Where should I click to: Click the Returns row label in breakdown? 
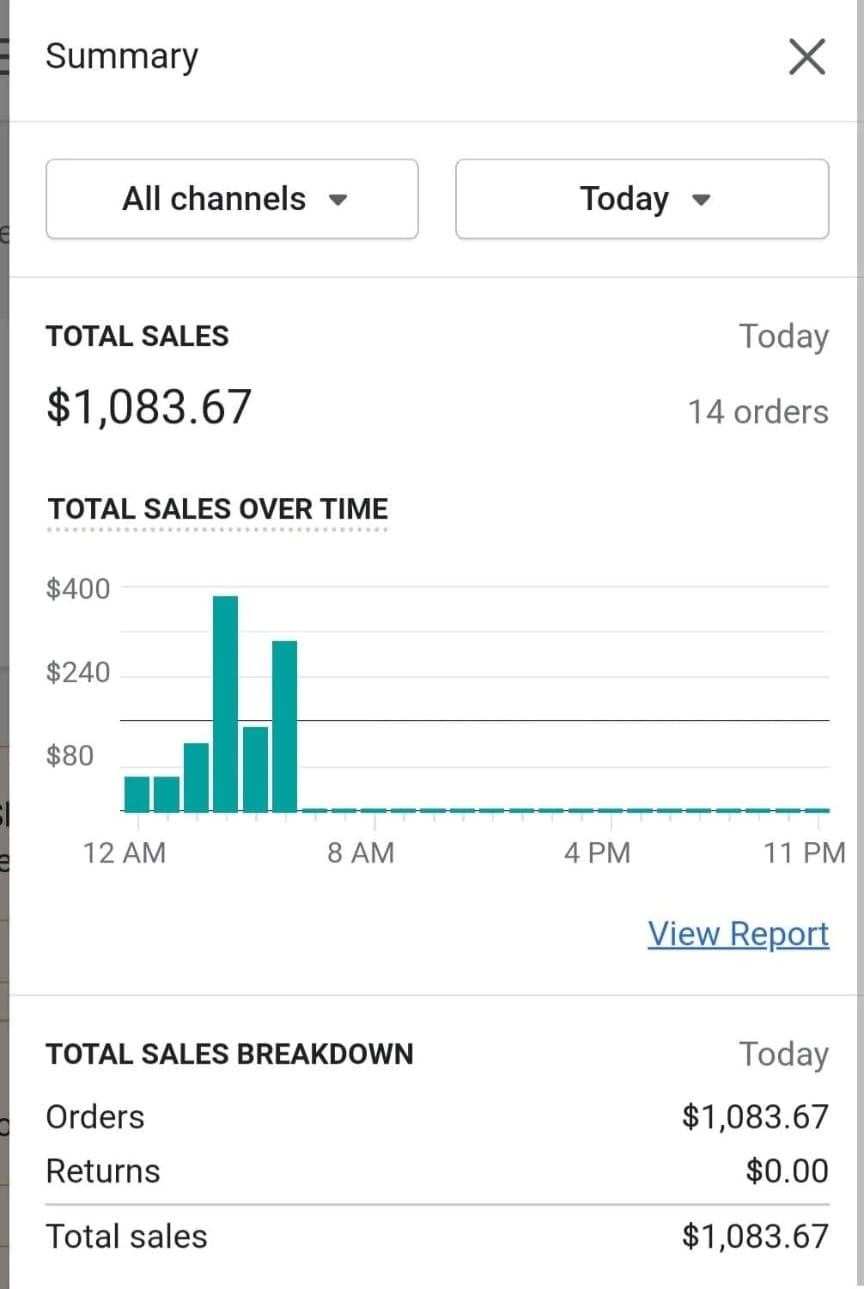coord(103,1171)
